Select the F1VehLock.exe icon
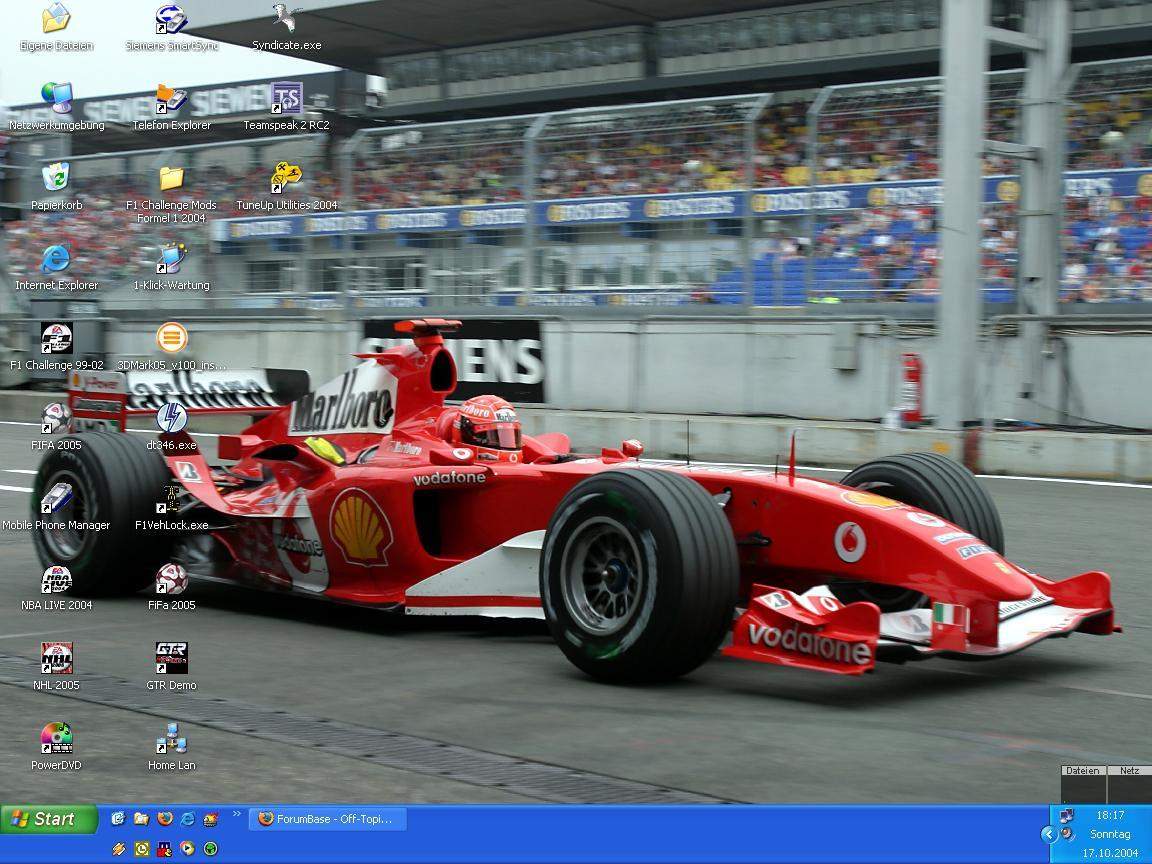This screenshot has width=1152, height=864. click(171, 508)
